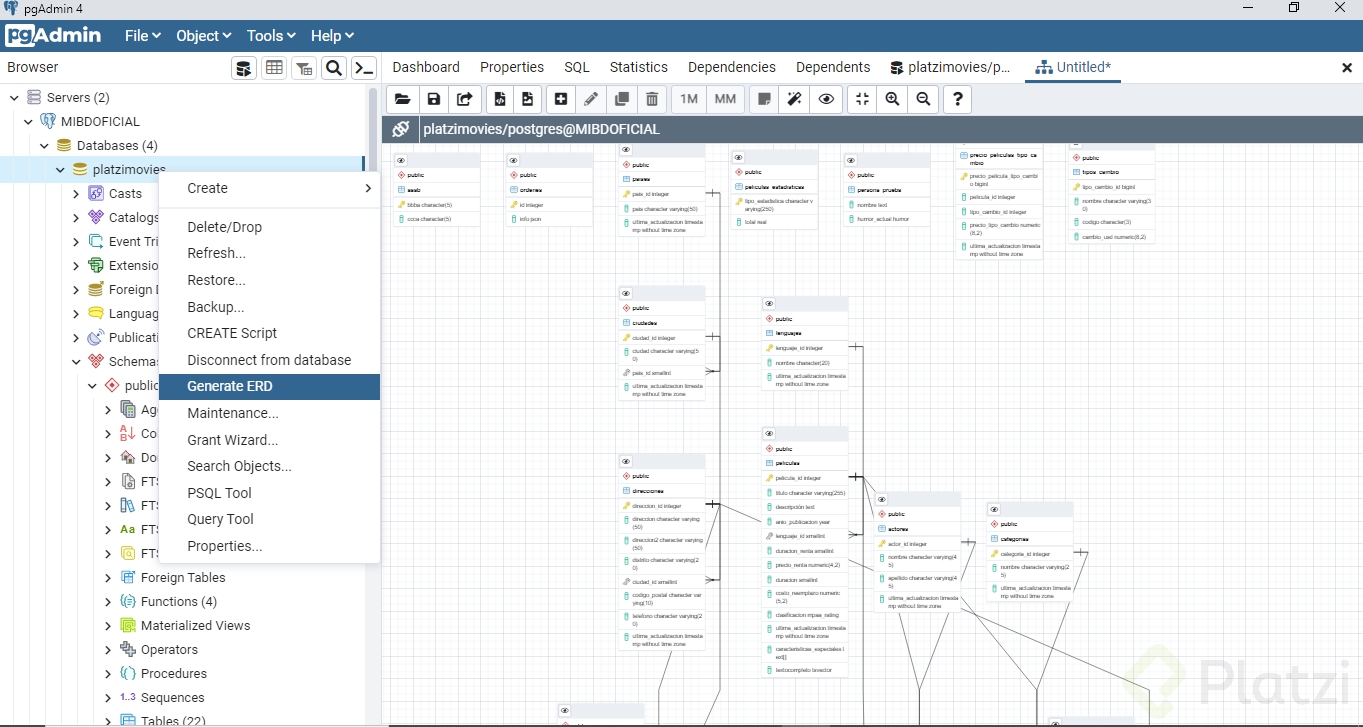Expand the Sequences node arrow
Screen dimensions: 1363x727
(109, 698)
